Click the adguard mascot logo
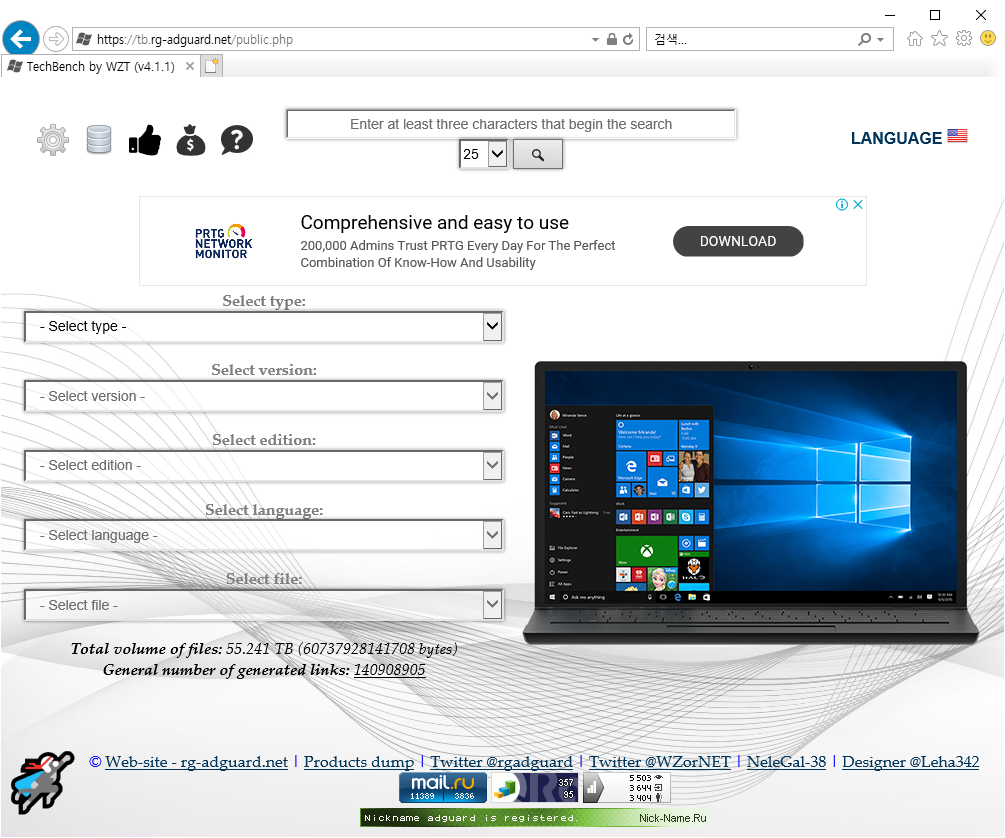The height and width of the screenshot is (838, 1005). (x=41, y=782)
